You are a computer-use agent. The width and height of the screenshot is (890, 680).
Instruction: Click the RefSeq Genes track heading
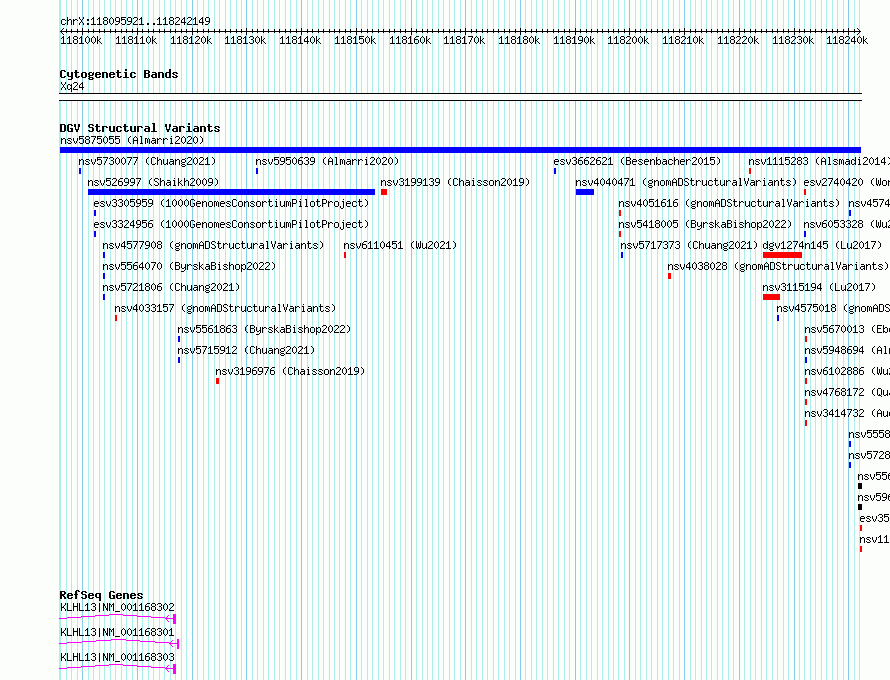[x=101, y=595]
